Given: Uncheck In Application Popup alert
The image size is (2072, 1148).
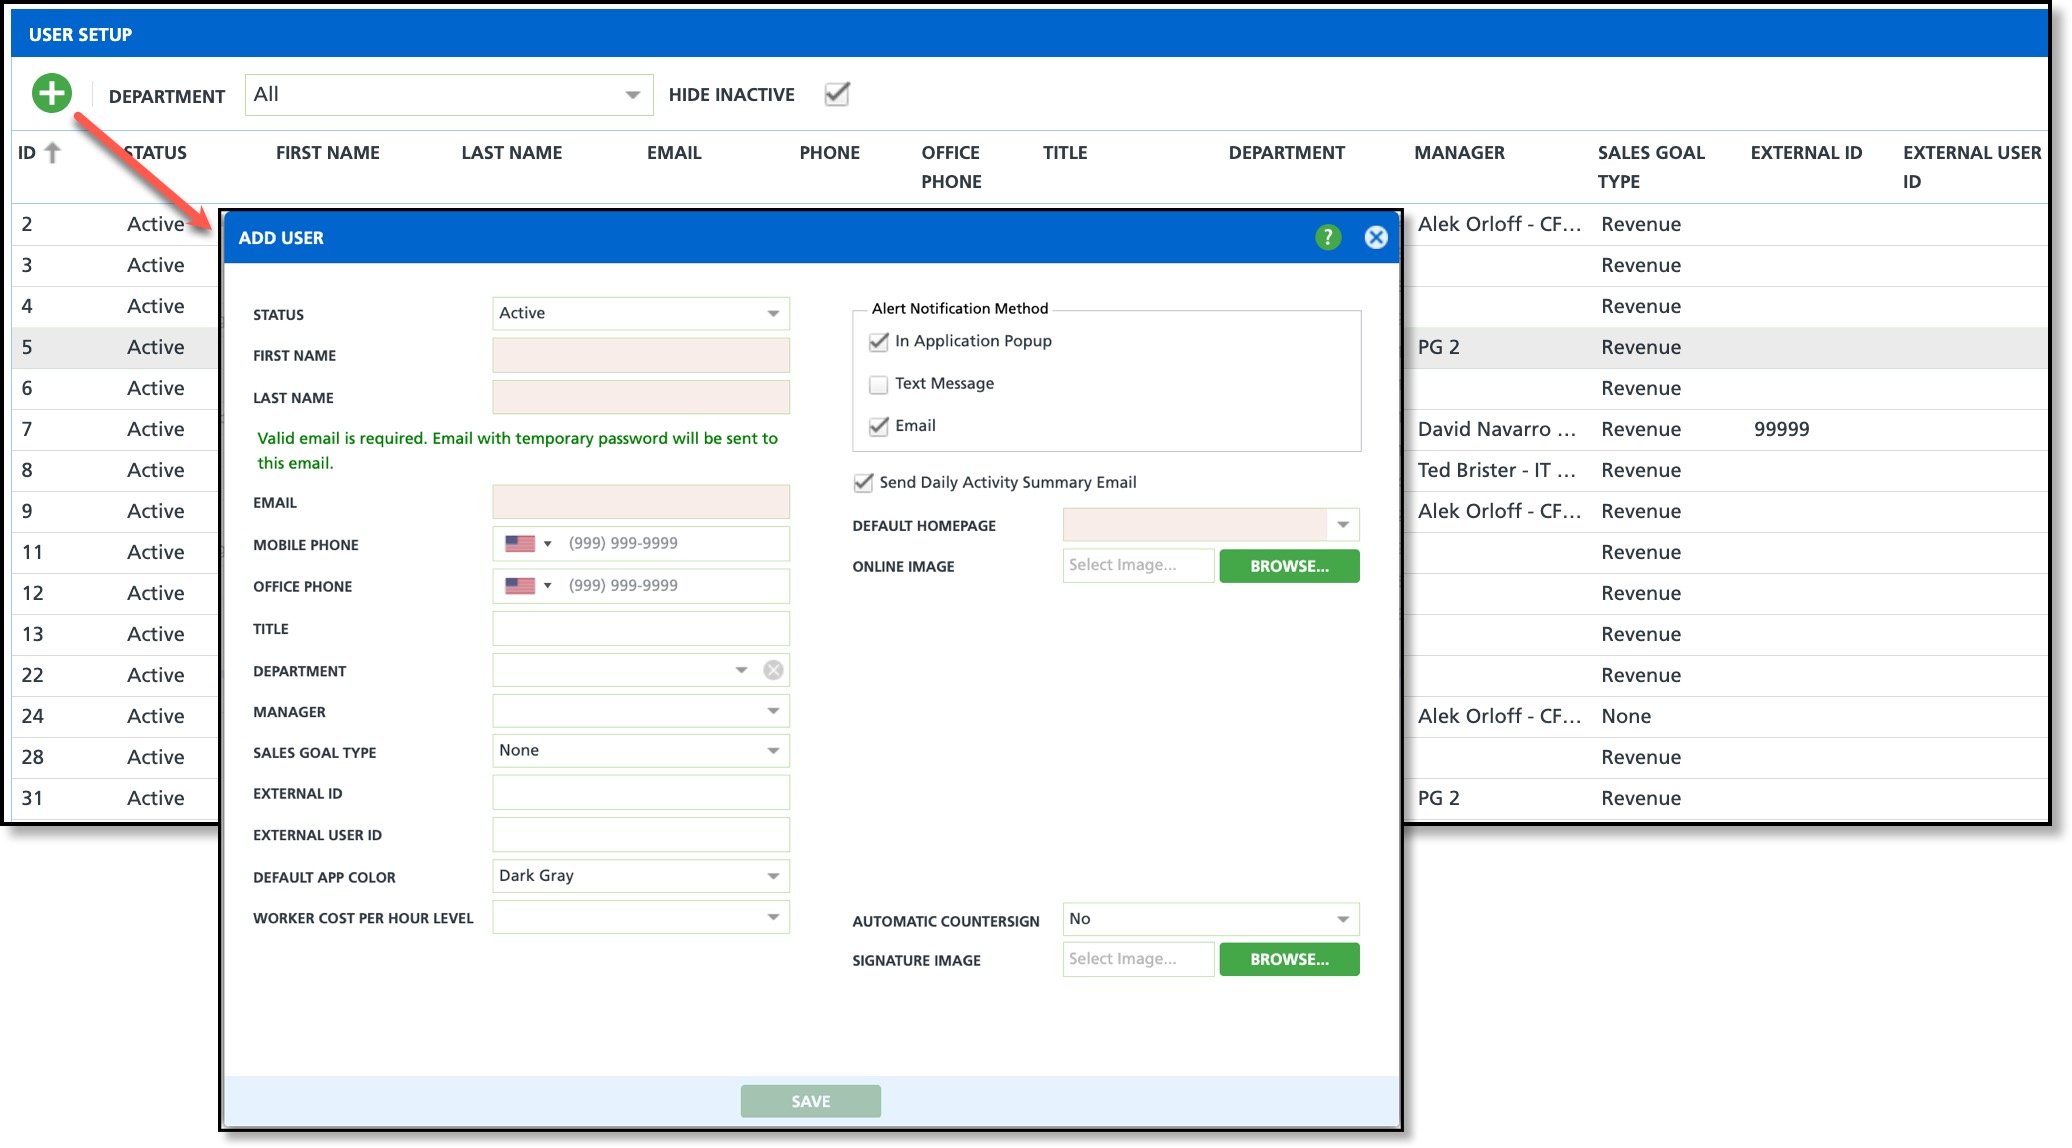Looking at the screenshot, I should [879, 342].
